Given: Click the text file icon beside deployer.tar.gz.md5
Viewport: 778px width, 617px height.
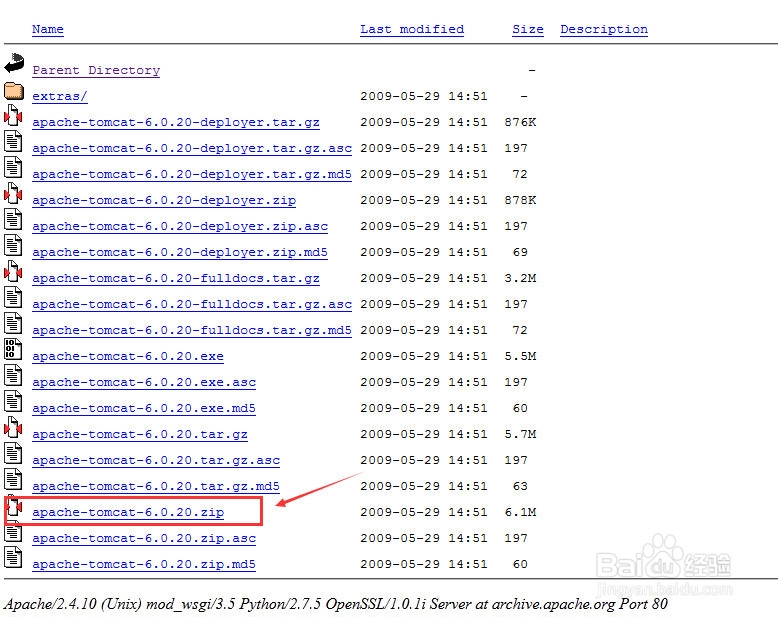Looking at the screenshot, I should coord(13,167).
